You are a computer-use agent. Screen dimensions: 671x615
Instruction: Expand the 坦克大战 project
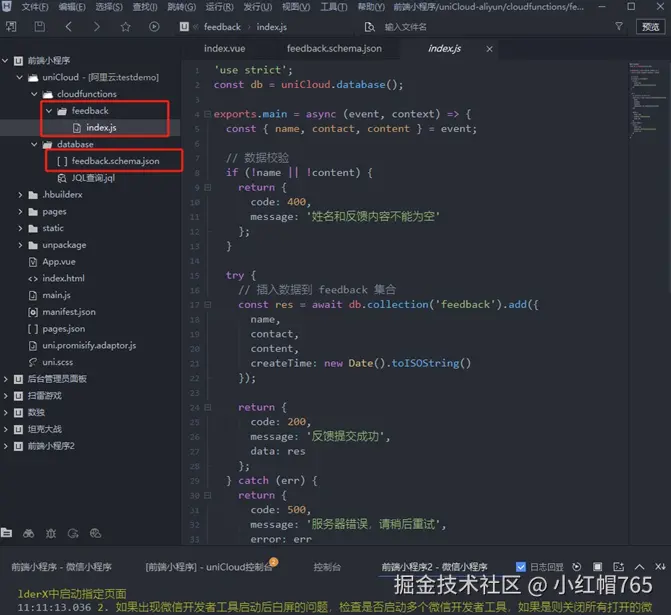(5, 429)
